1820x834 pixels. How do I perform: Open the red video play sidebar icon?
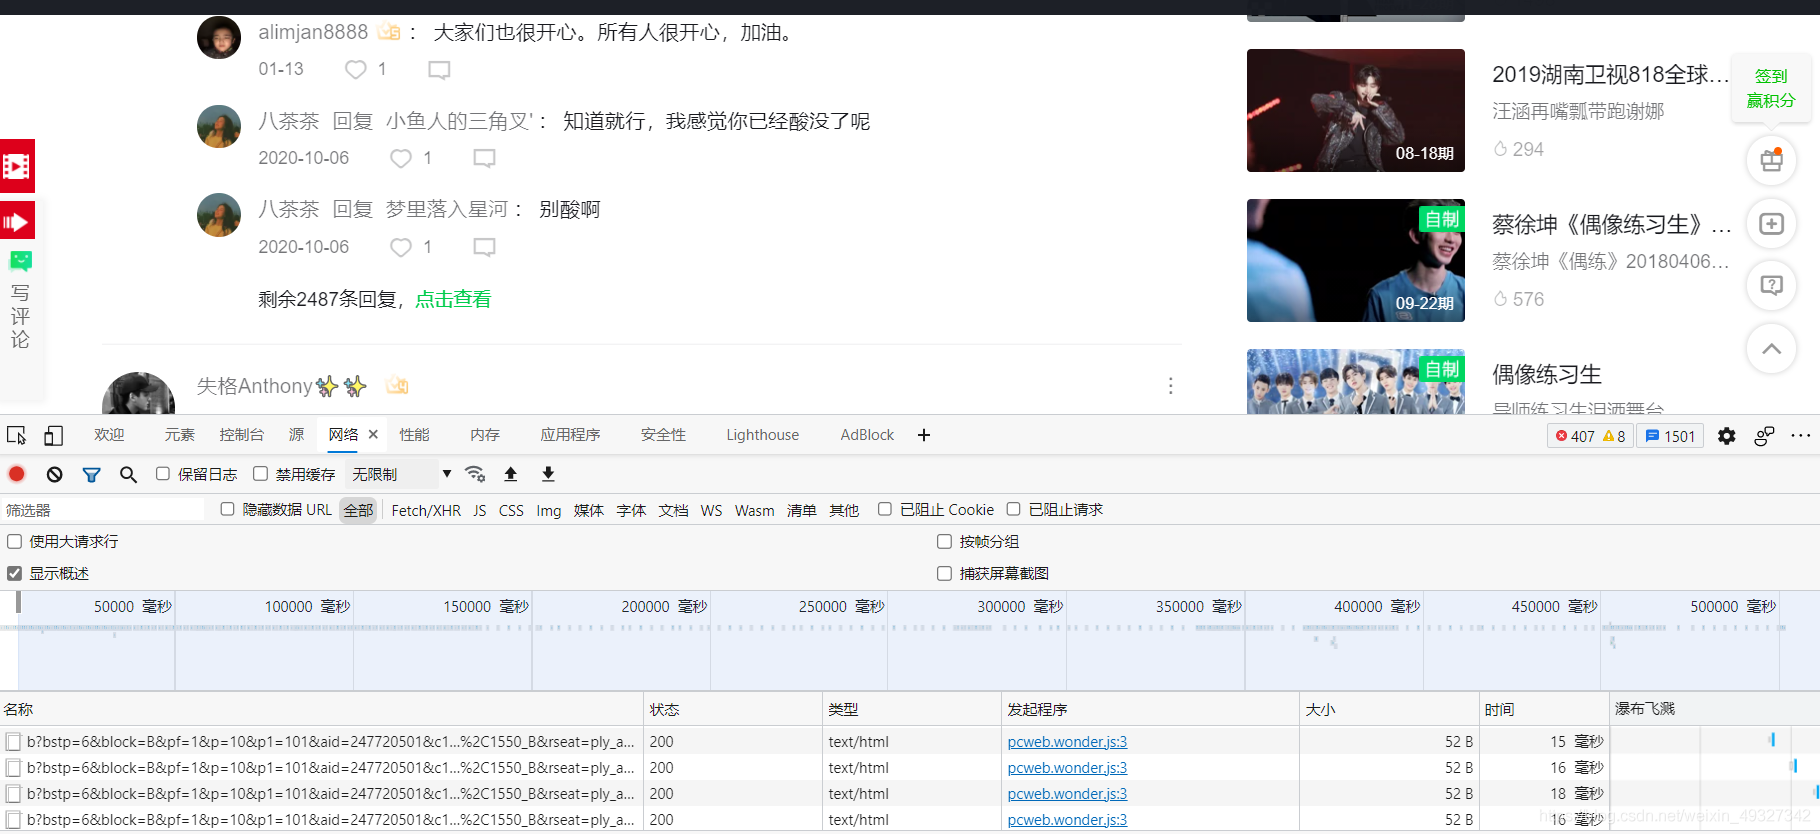(x=17, y=221)
